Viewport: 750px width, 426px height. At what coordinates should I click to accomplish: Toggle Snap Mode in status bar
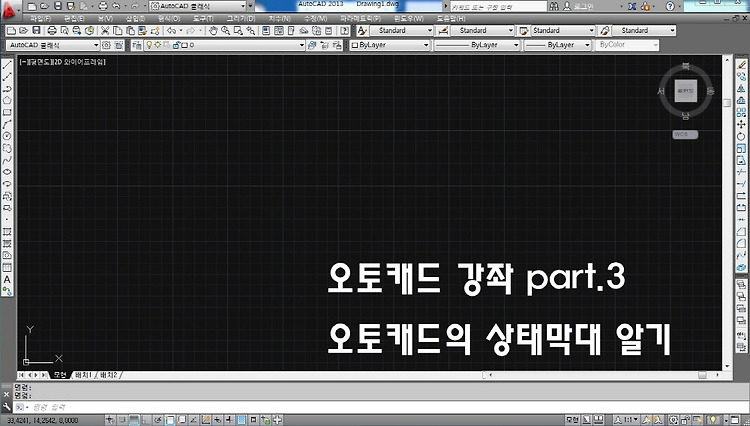[x=122, y=420]
